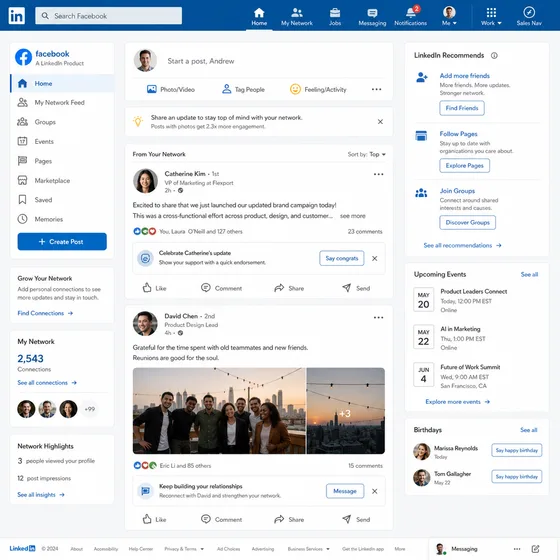560x560 pixels.
Task: Select Home in the left sidebar
Action: click(62, 83)
